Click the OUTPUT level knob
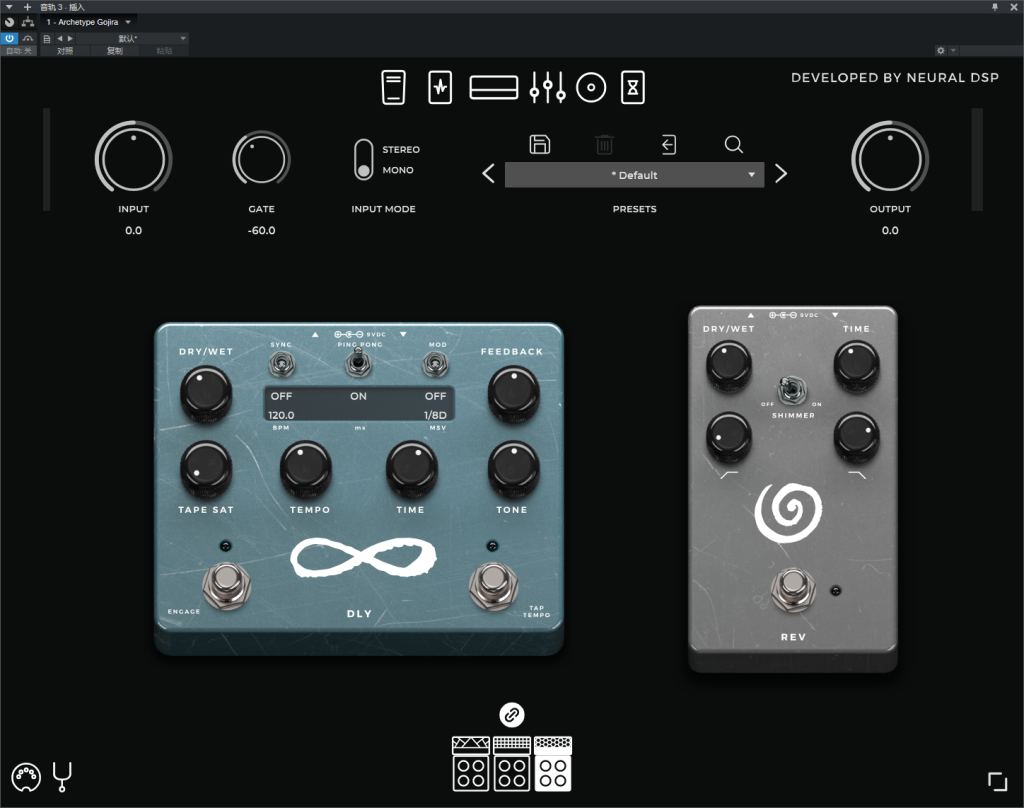1024x808 pixels. [x=889, y=158]
